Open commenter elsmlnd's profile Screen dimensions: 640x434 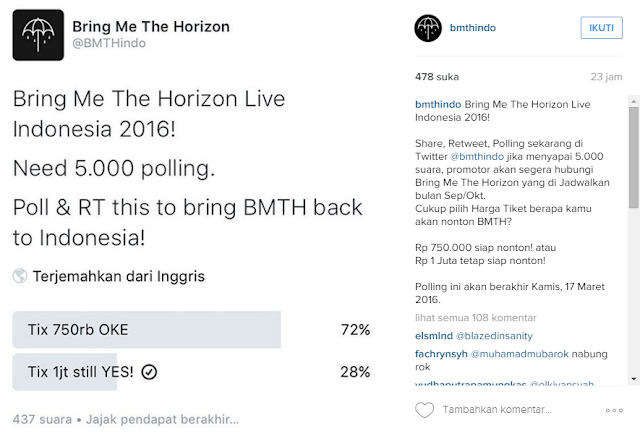[x=434, y=336]
